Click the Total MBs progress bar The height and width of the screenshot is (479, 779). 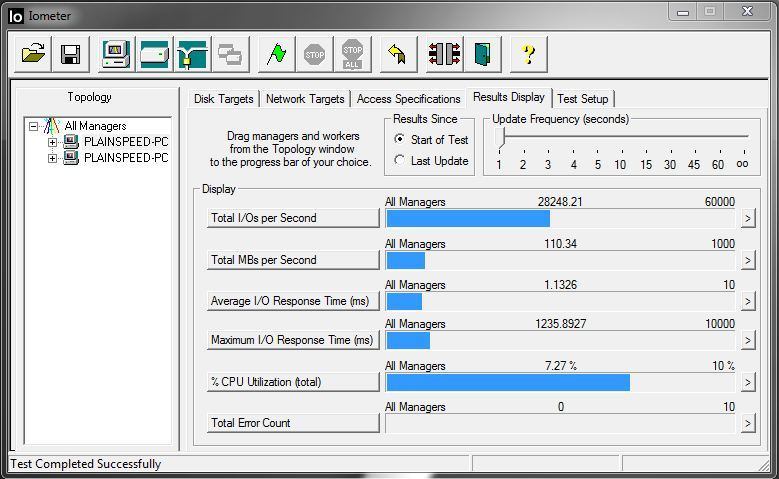click(560, 260)
